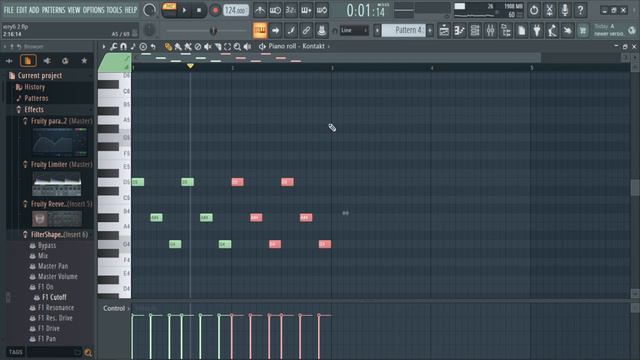
Task: Toggle the magnet snap option in piano roll
Action: [x=123, y=47]
